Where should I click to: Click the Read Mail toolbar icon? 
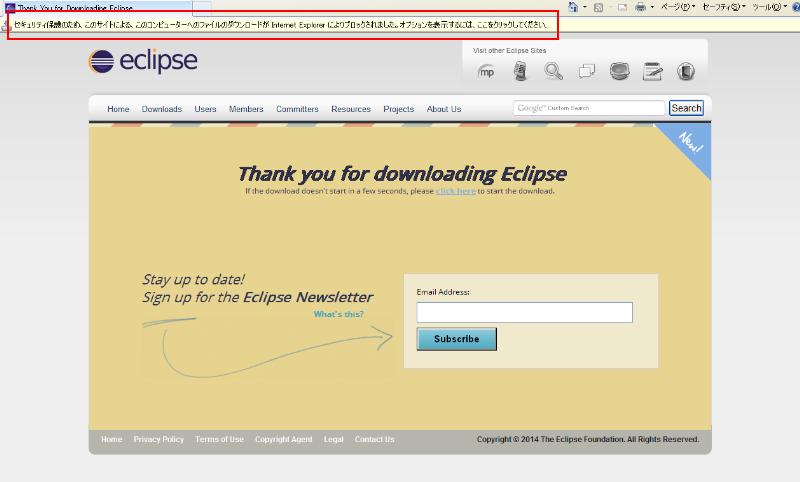(x=622, y=7)
